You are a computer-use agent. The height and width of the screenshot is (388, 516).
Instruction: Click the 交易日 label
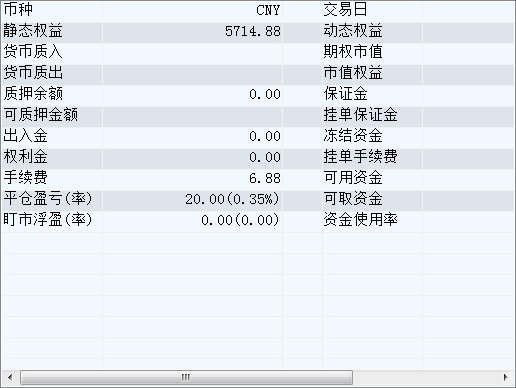[x=345, y=10]
